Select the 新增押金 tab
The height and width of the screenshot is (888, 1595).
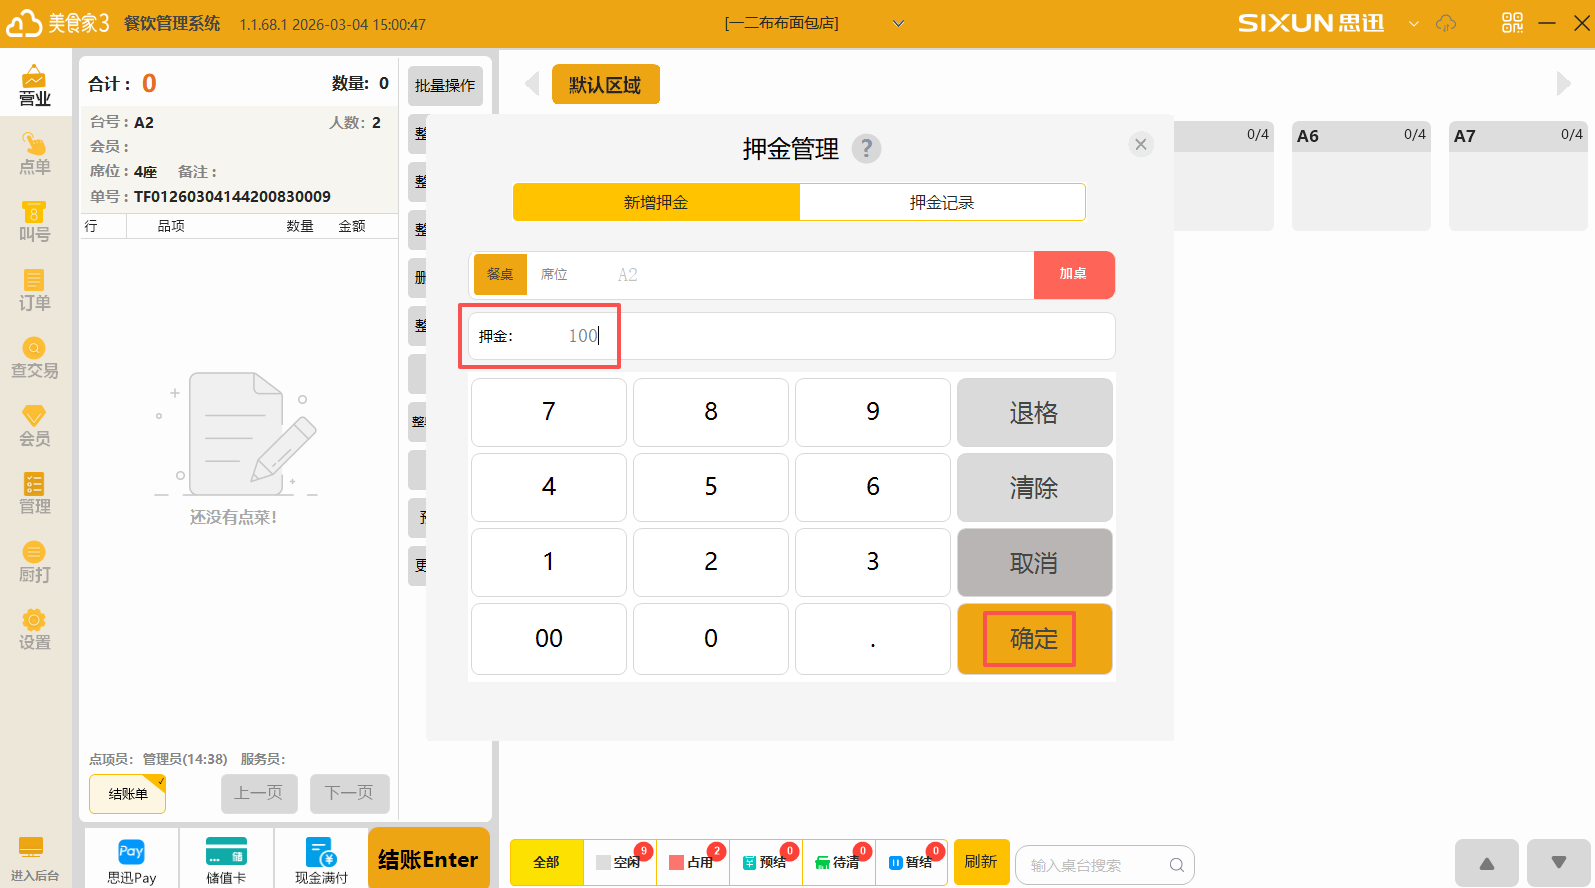tap(656, 202)
